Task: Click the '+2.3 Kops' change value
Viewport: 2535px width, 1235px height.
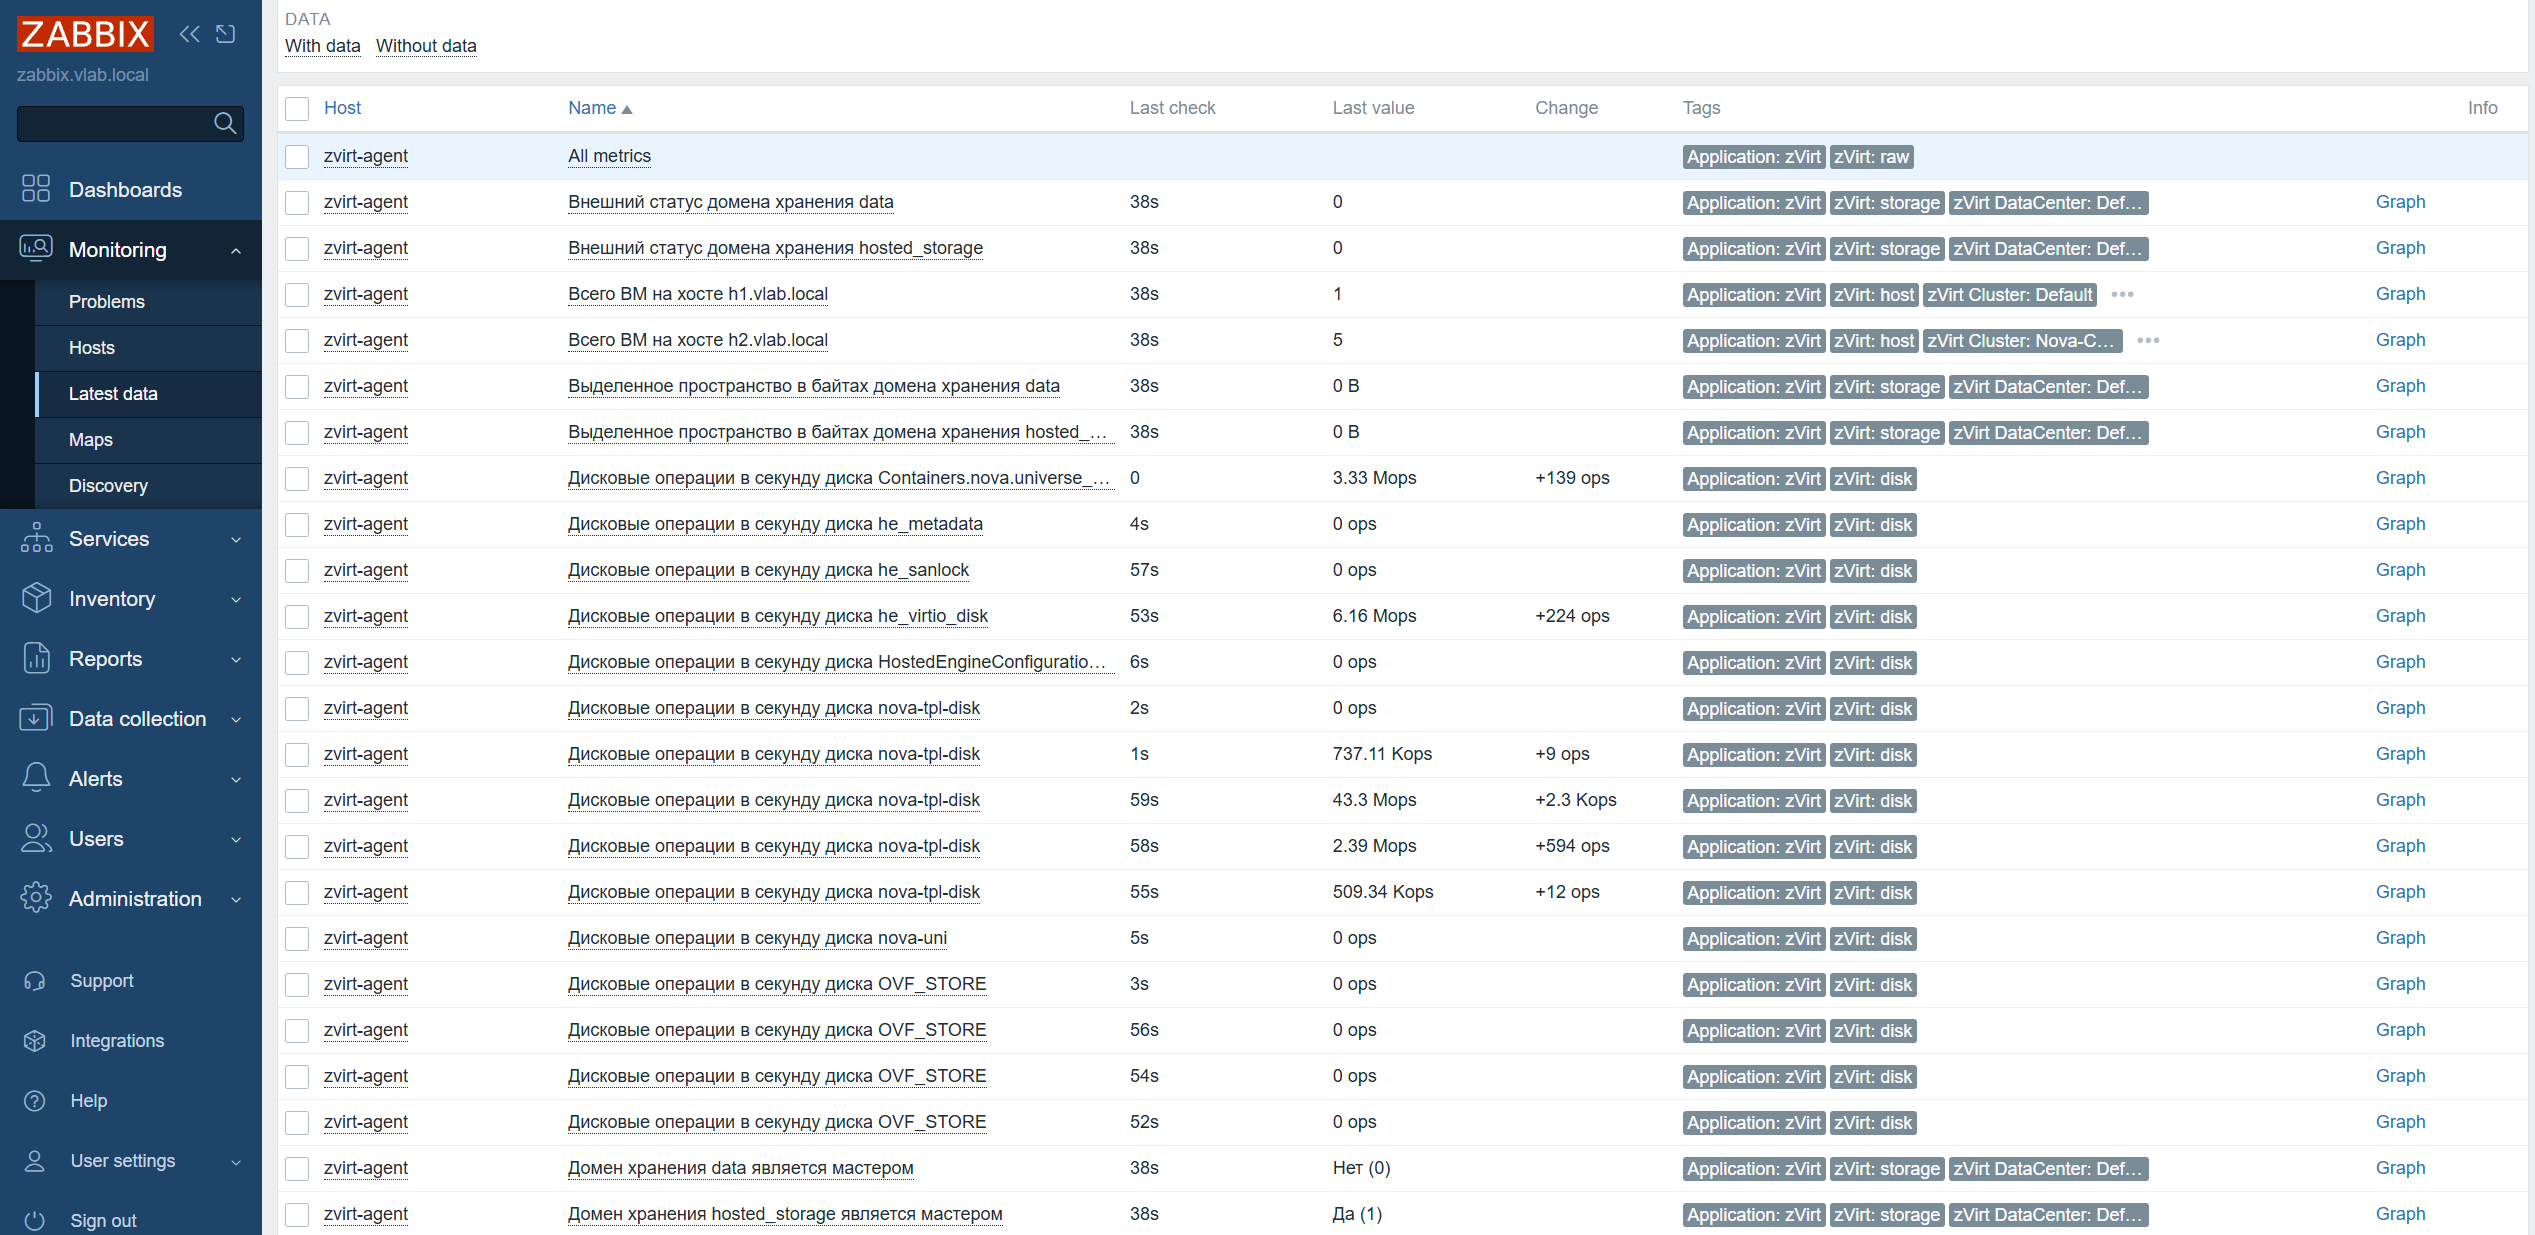Action: pos(1576,800)
